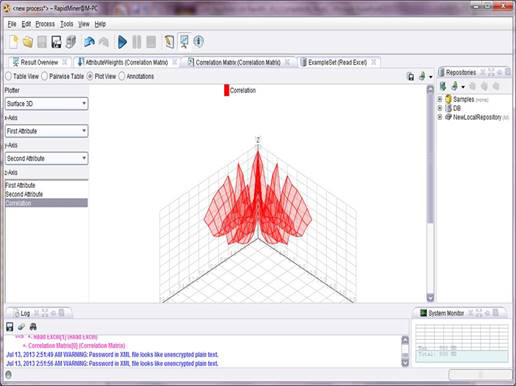Search the log with the binoculars icon
The width and height of the screenshot is (516, 386).
tap(33, 327)
